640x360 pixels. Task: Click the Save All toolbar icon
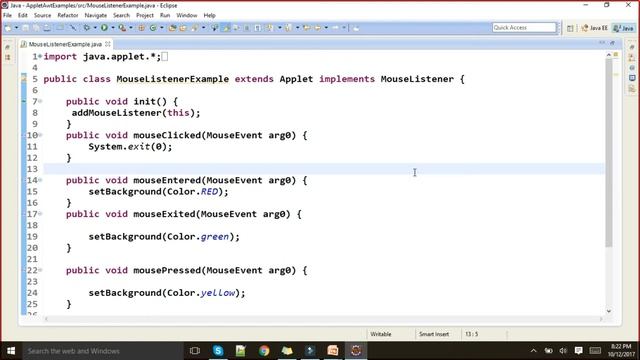(36, 28)
